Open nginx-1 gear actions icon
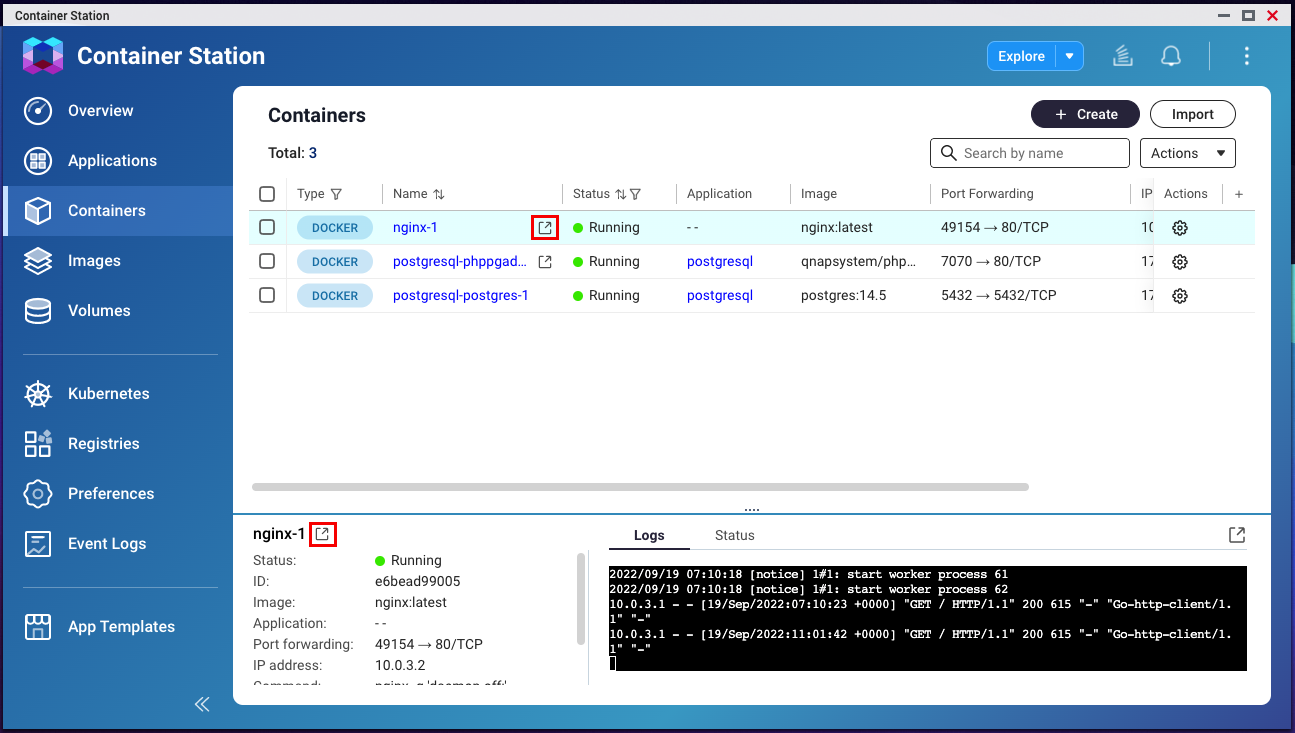The width and height of the screenshot is (1295, 733). (x=1180, y=228)
